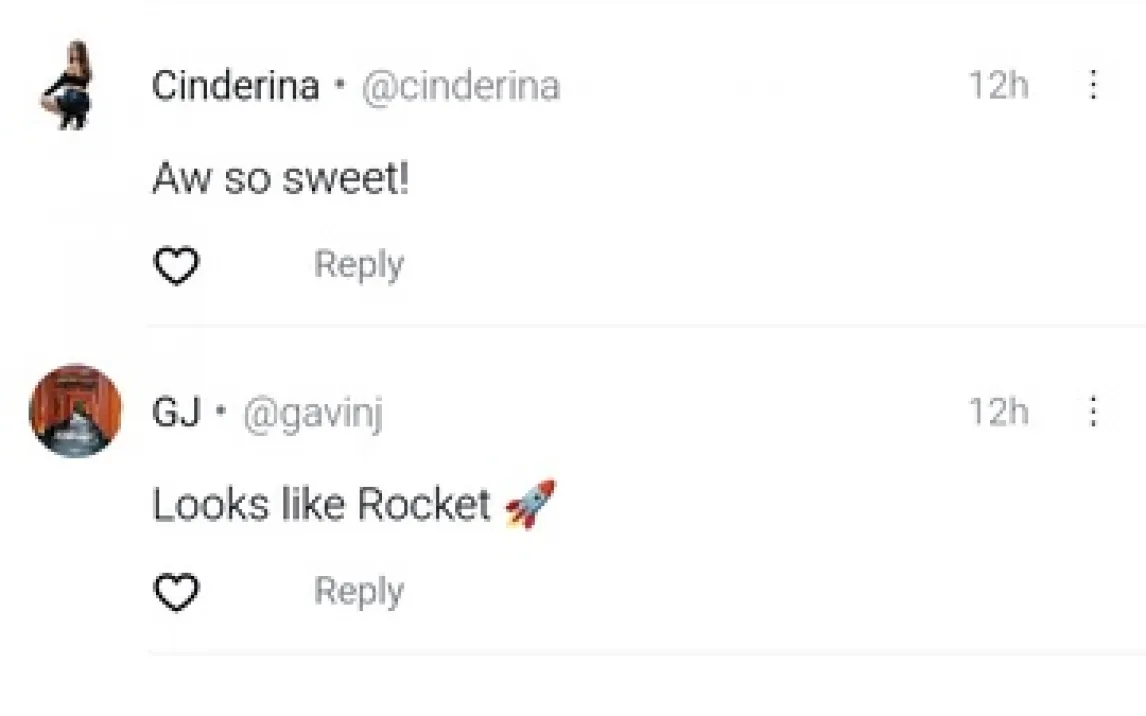Reply to GJ's Rocket comment
Screen dimensions: 1146x716
(x=359, y=591)
